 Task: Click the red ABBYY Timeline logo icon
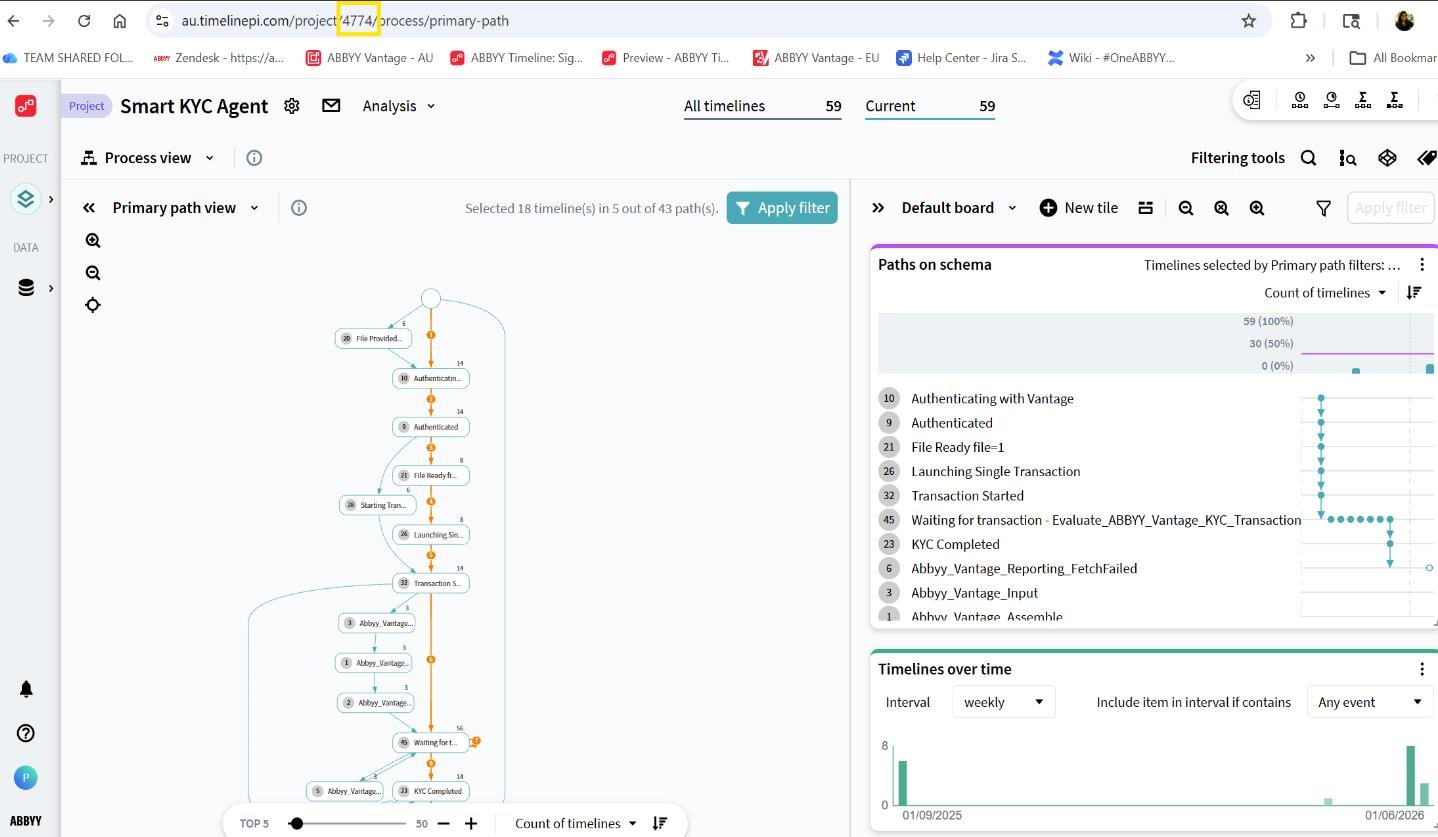click(x=26, y=106)
